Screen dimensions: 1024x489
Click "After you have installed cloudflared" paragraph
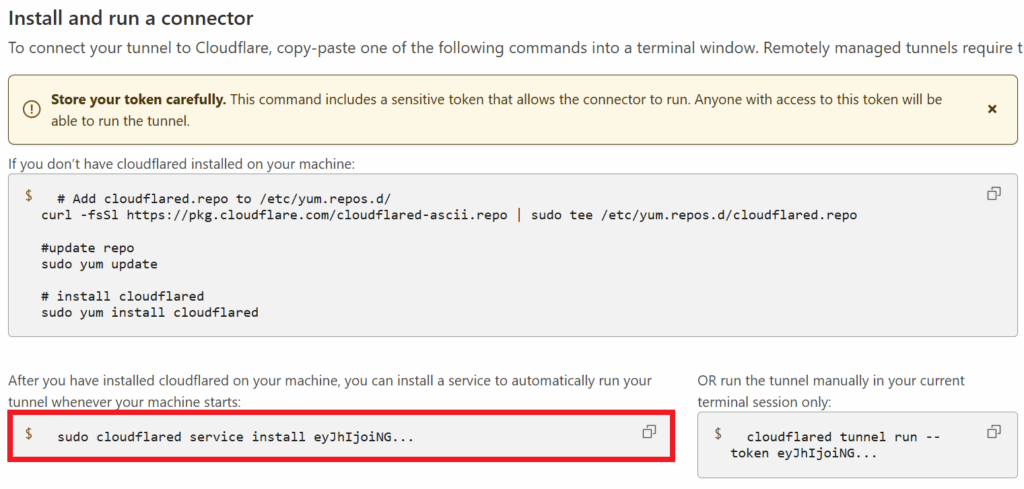[x=330, y=392]
